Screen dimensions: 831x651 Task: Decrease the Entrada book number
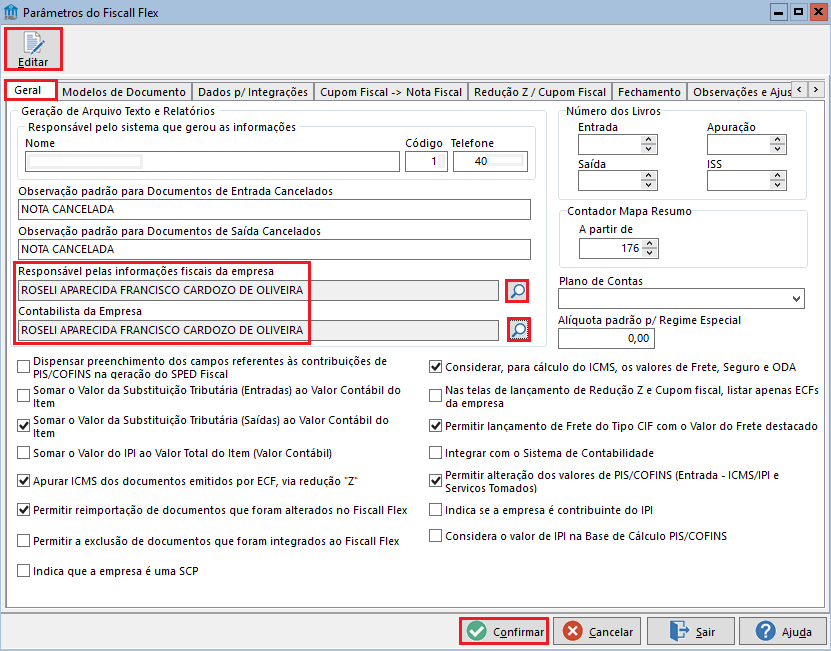pyautogui.click(x=649, y=149)
